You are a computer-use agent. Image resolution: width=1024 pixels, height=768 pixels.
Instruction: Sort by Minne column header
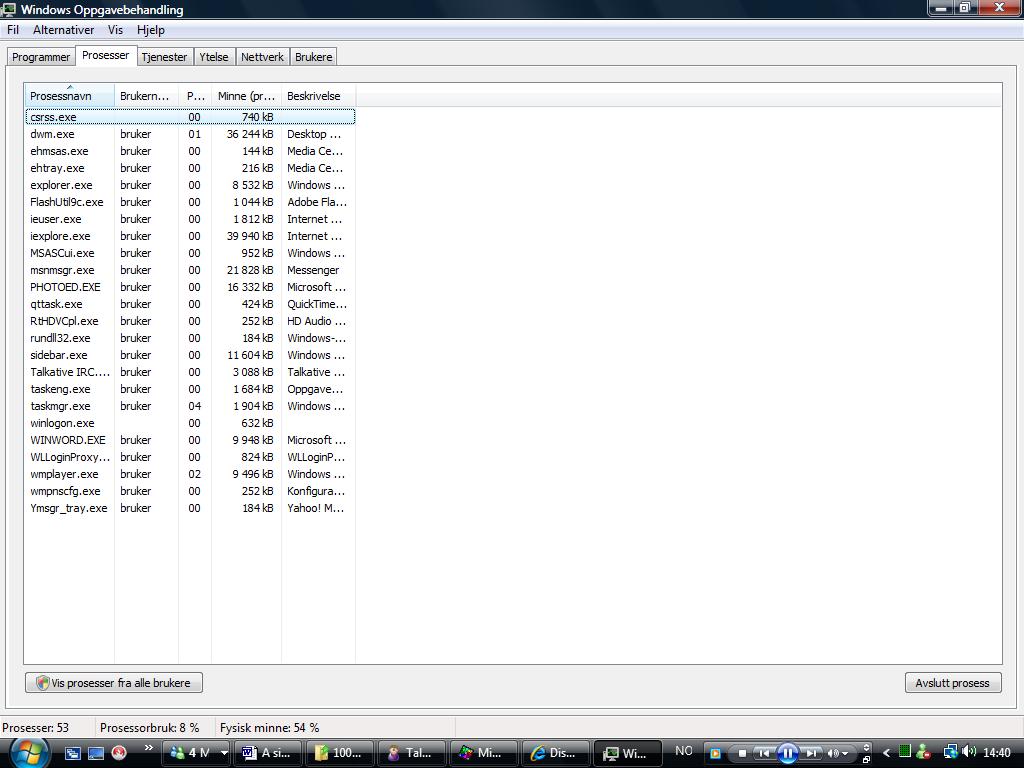coord(246,95)
